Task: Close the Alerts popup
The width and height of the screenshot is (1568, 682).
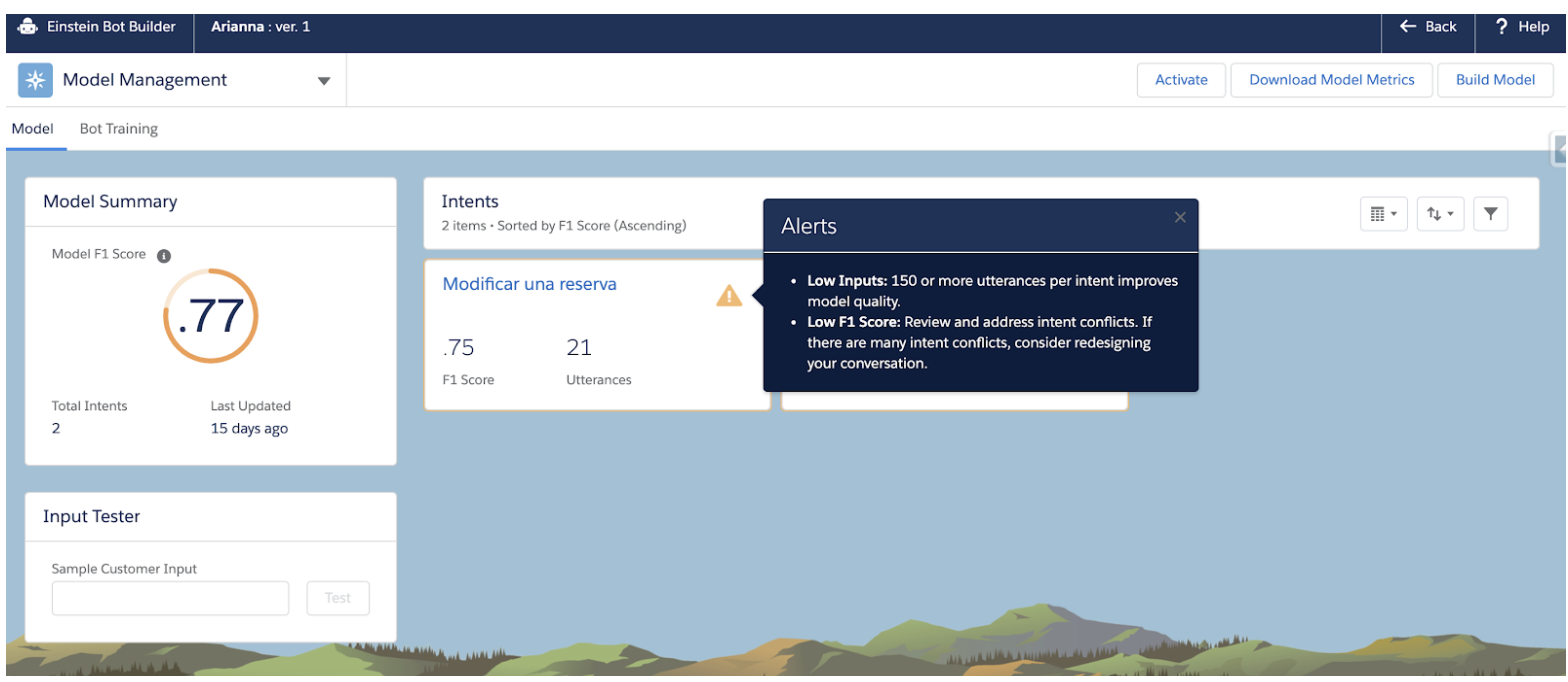Action: [1180, 217]
